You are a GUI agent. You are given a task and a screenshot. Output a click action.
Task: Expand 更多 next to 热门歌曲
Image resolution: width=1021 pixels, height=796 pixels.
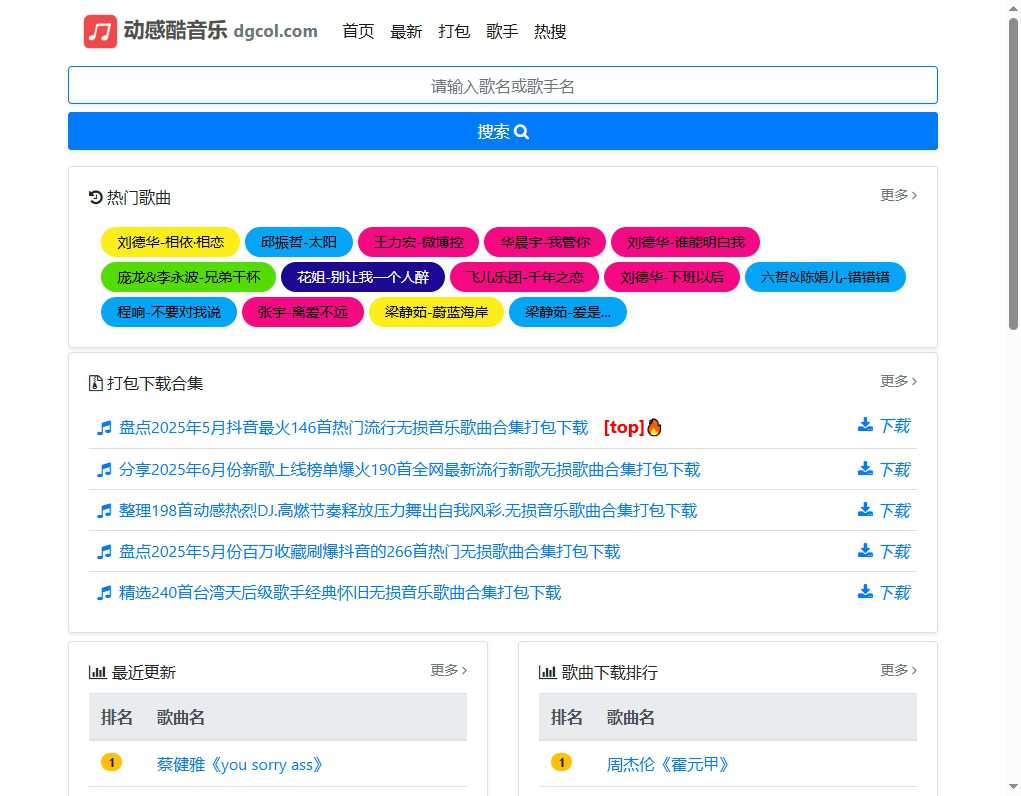click(x=896, y=196)
